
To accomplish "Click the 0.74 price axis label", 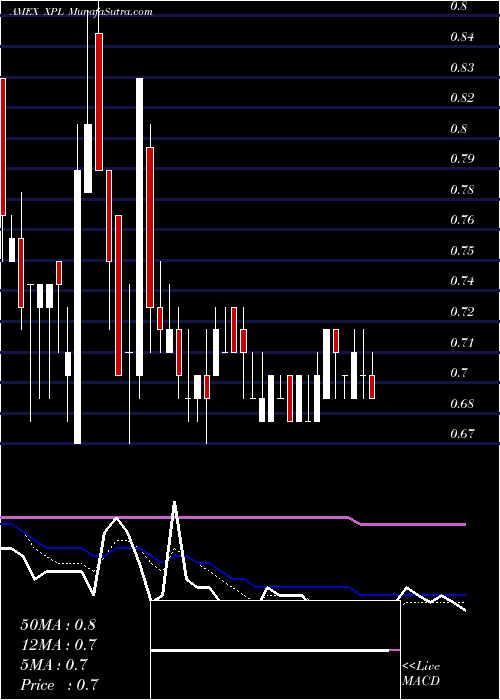I will coord(462,281).
